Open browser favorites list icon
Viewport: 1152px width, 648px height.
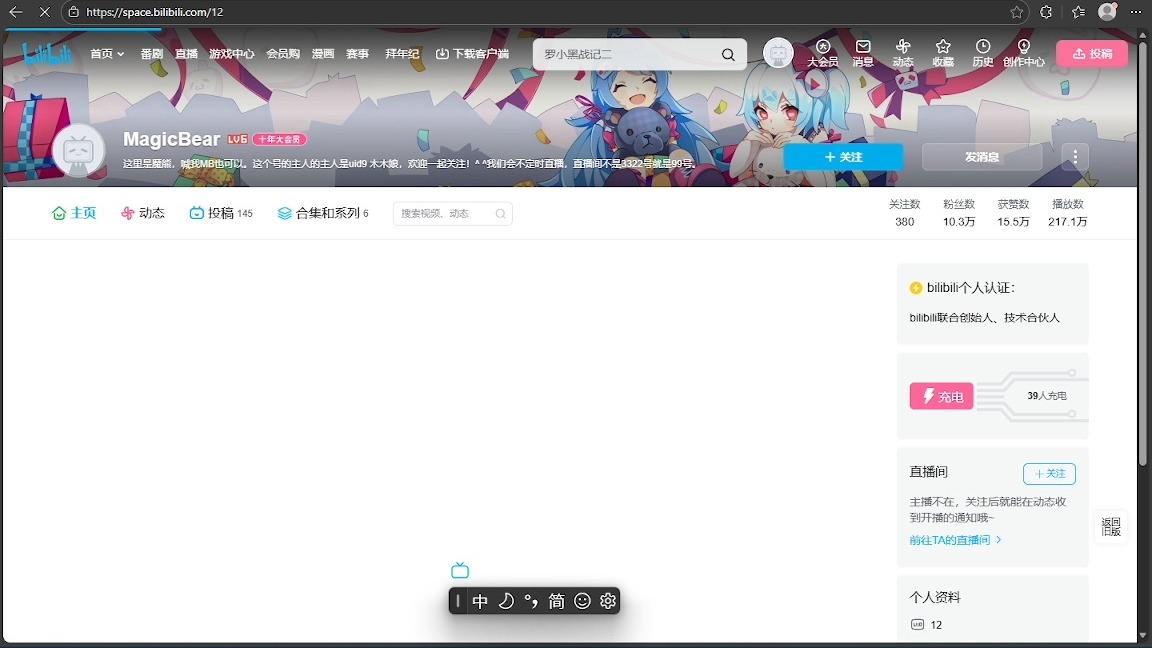(1079, 12)
